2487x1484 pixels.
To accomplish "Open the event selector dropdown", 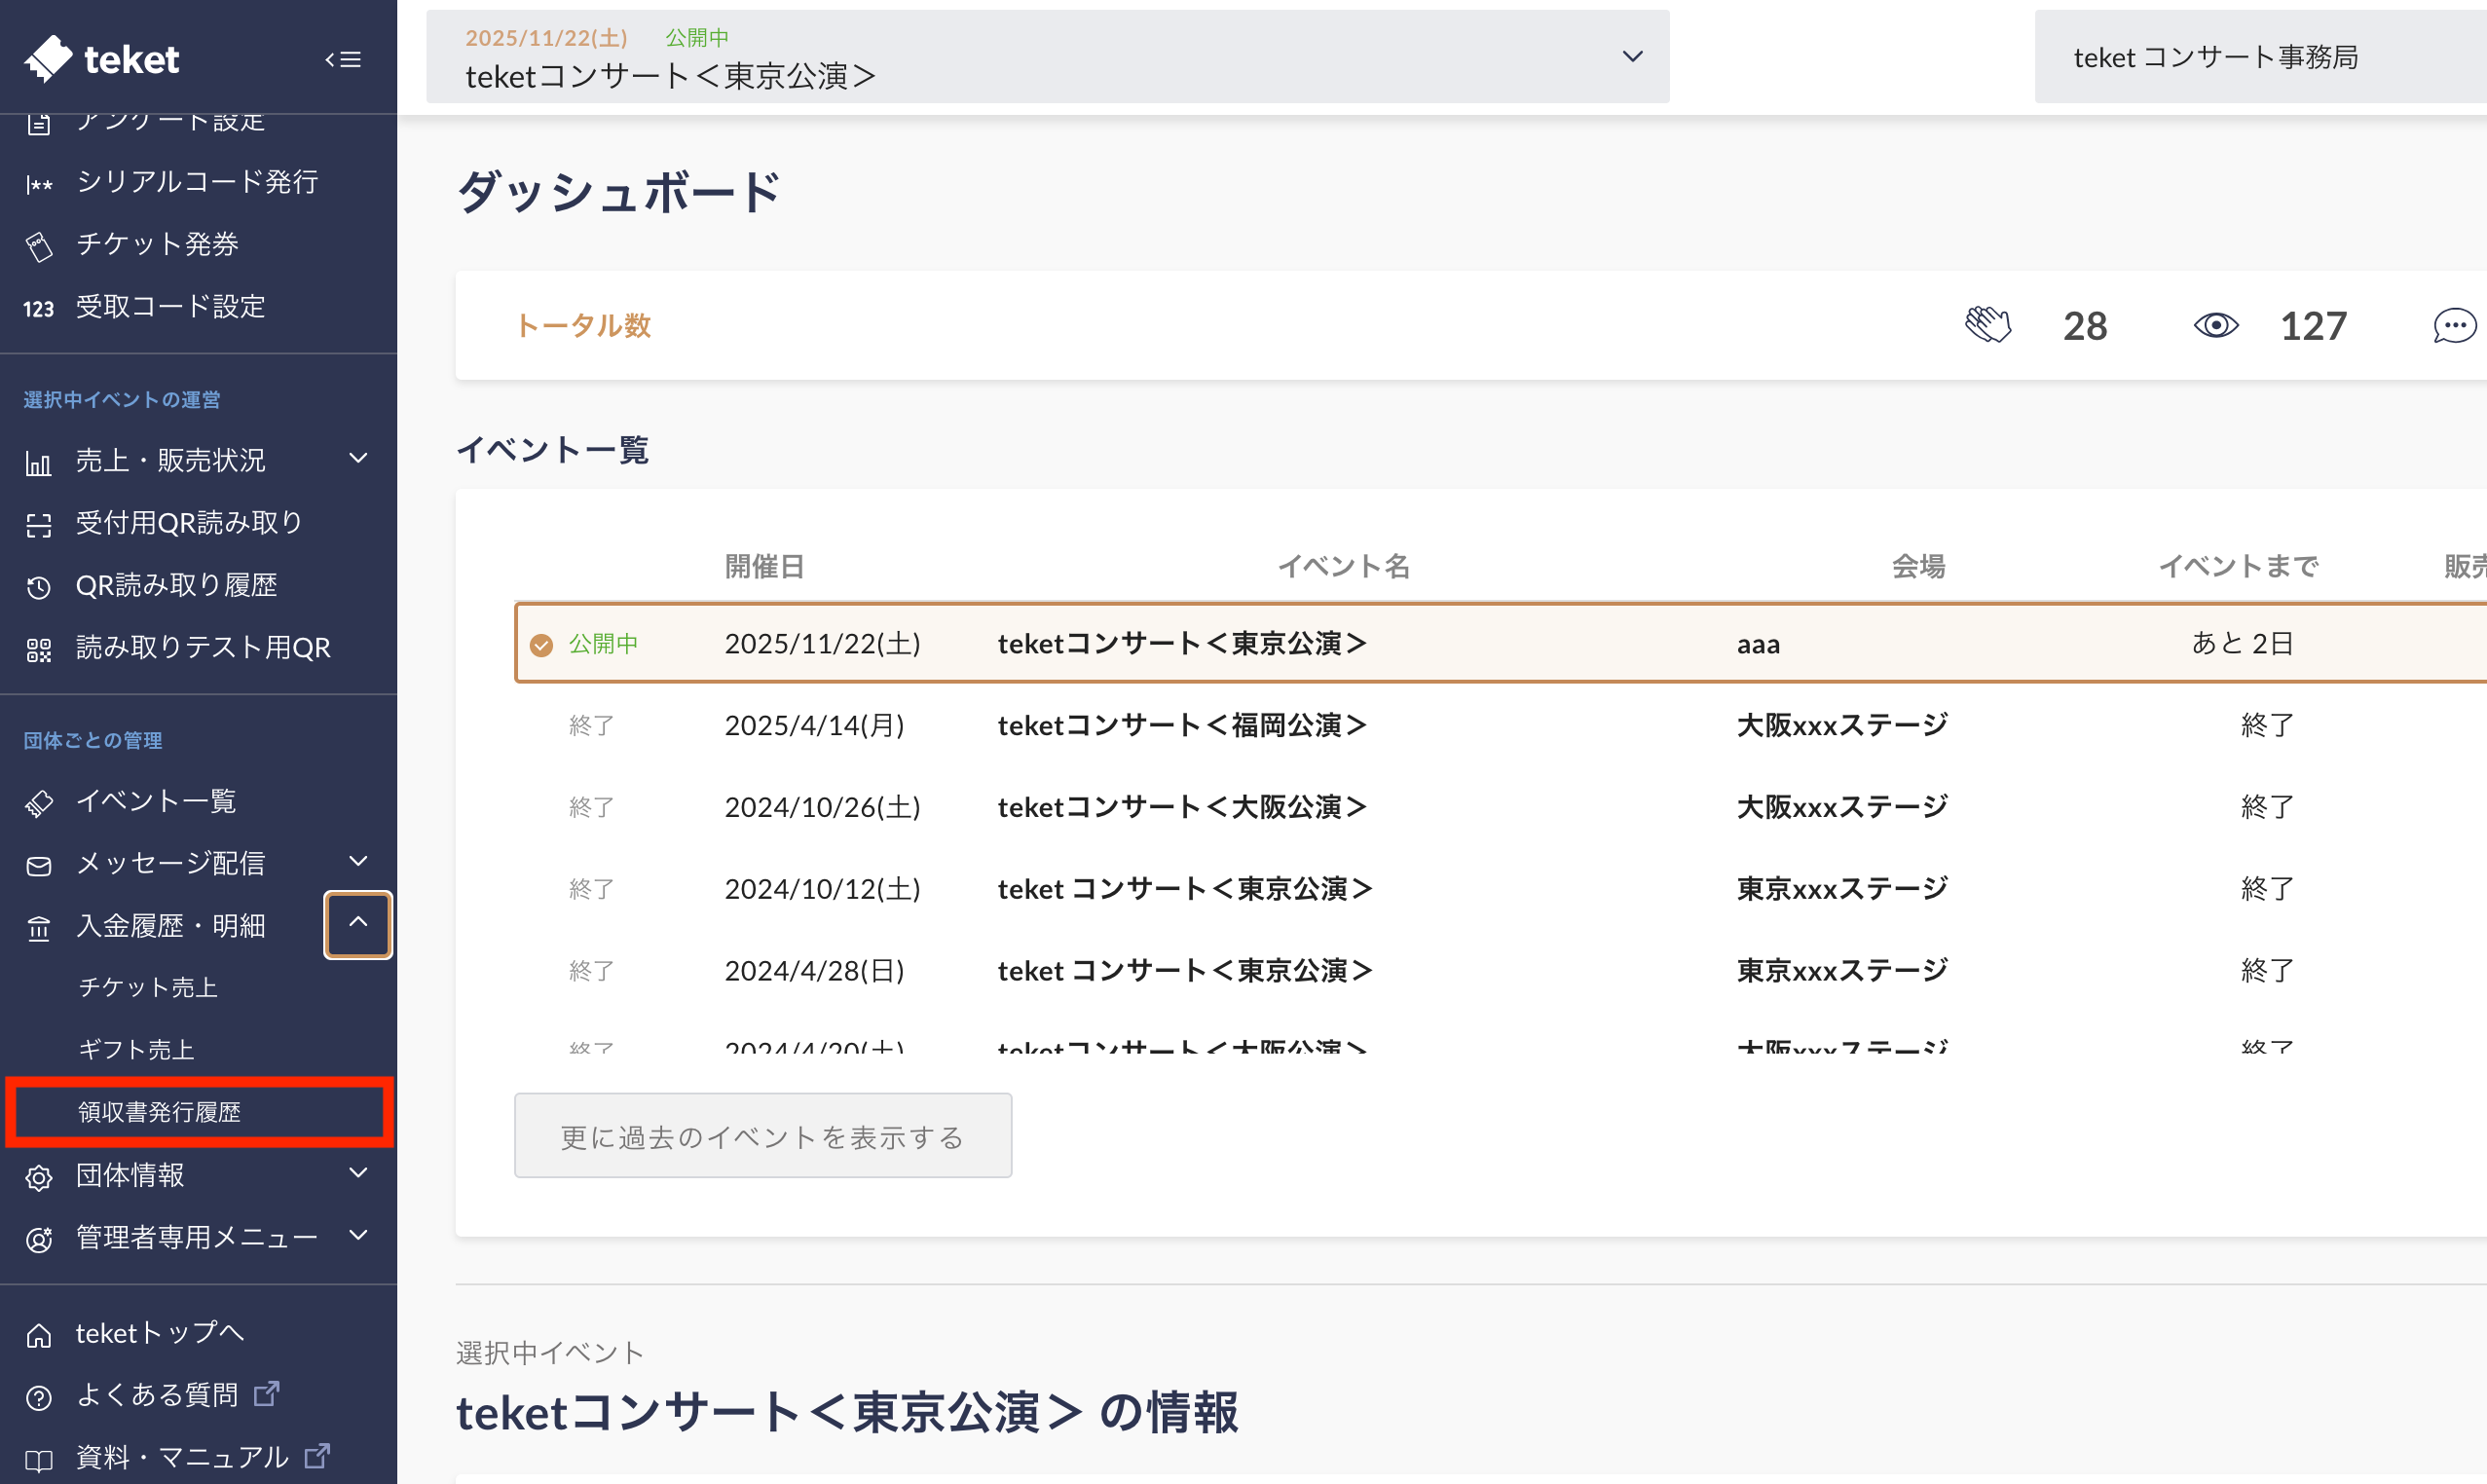I will (1632, 57).
